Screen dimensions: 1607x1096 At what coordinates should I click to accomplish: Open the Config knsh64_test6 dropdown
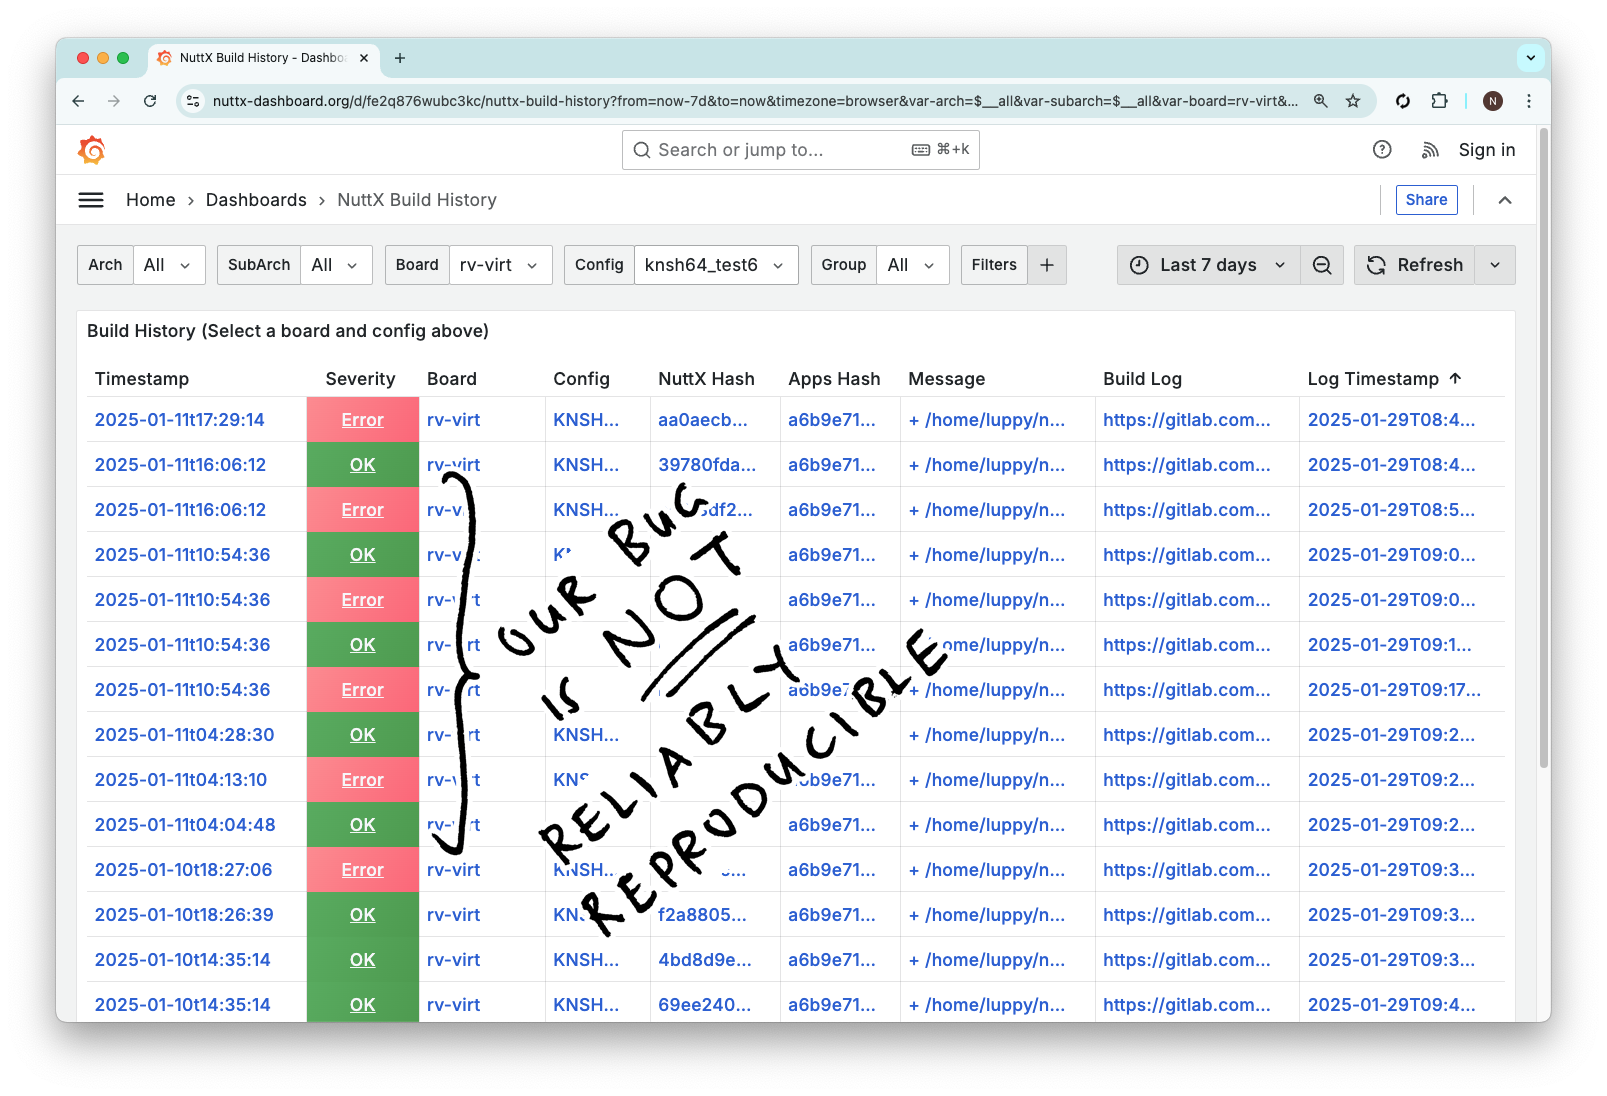pyautogui.click(x=716, y=265)
